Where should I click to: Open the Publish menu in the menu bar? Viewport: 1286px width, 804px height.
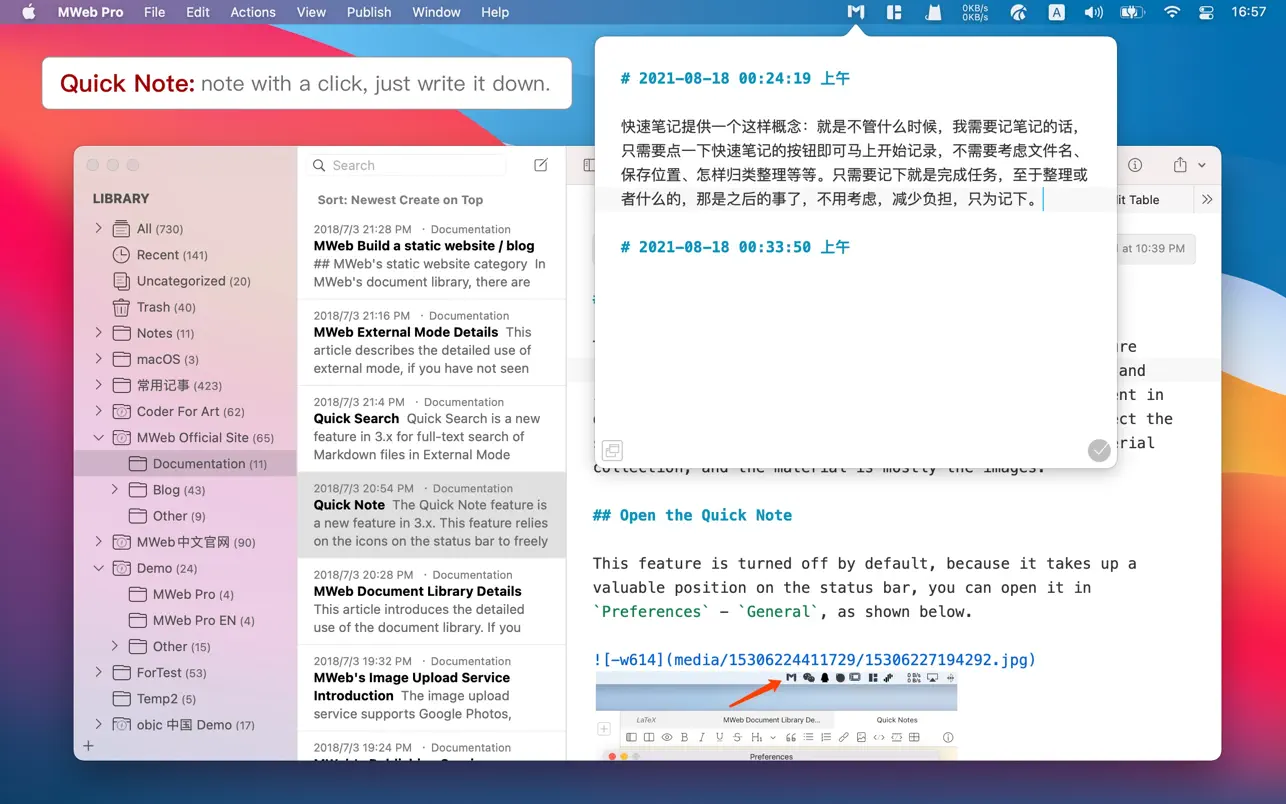pyautogui.click(x=369, y=12)
